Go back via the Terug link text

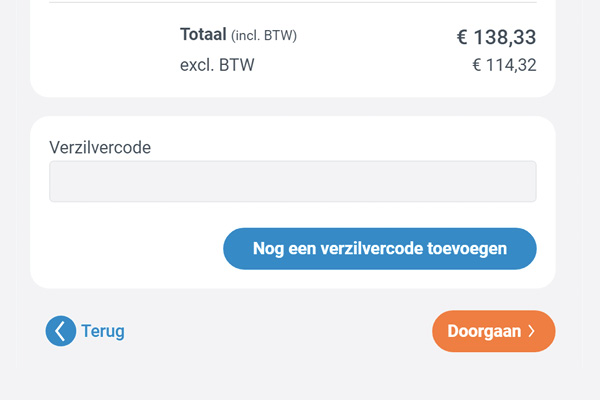point(103,331)
